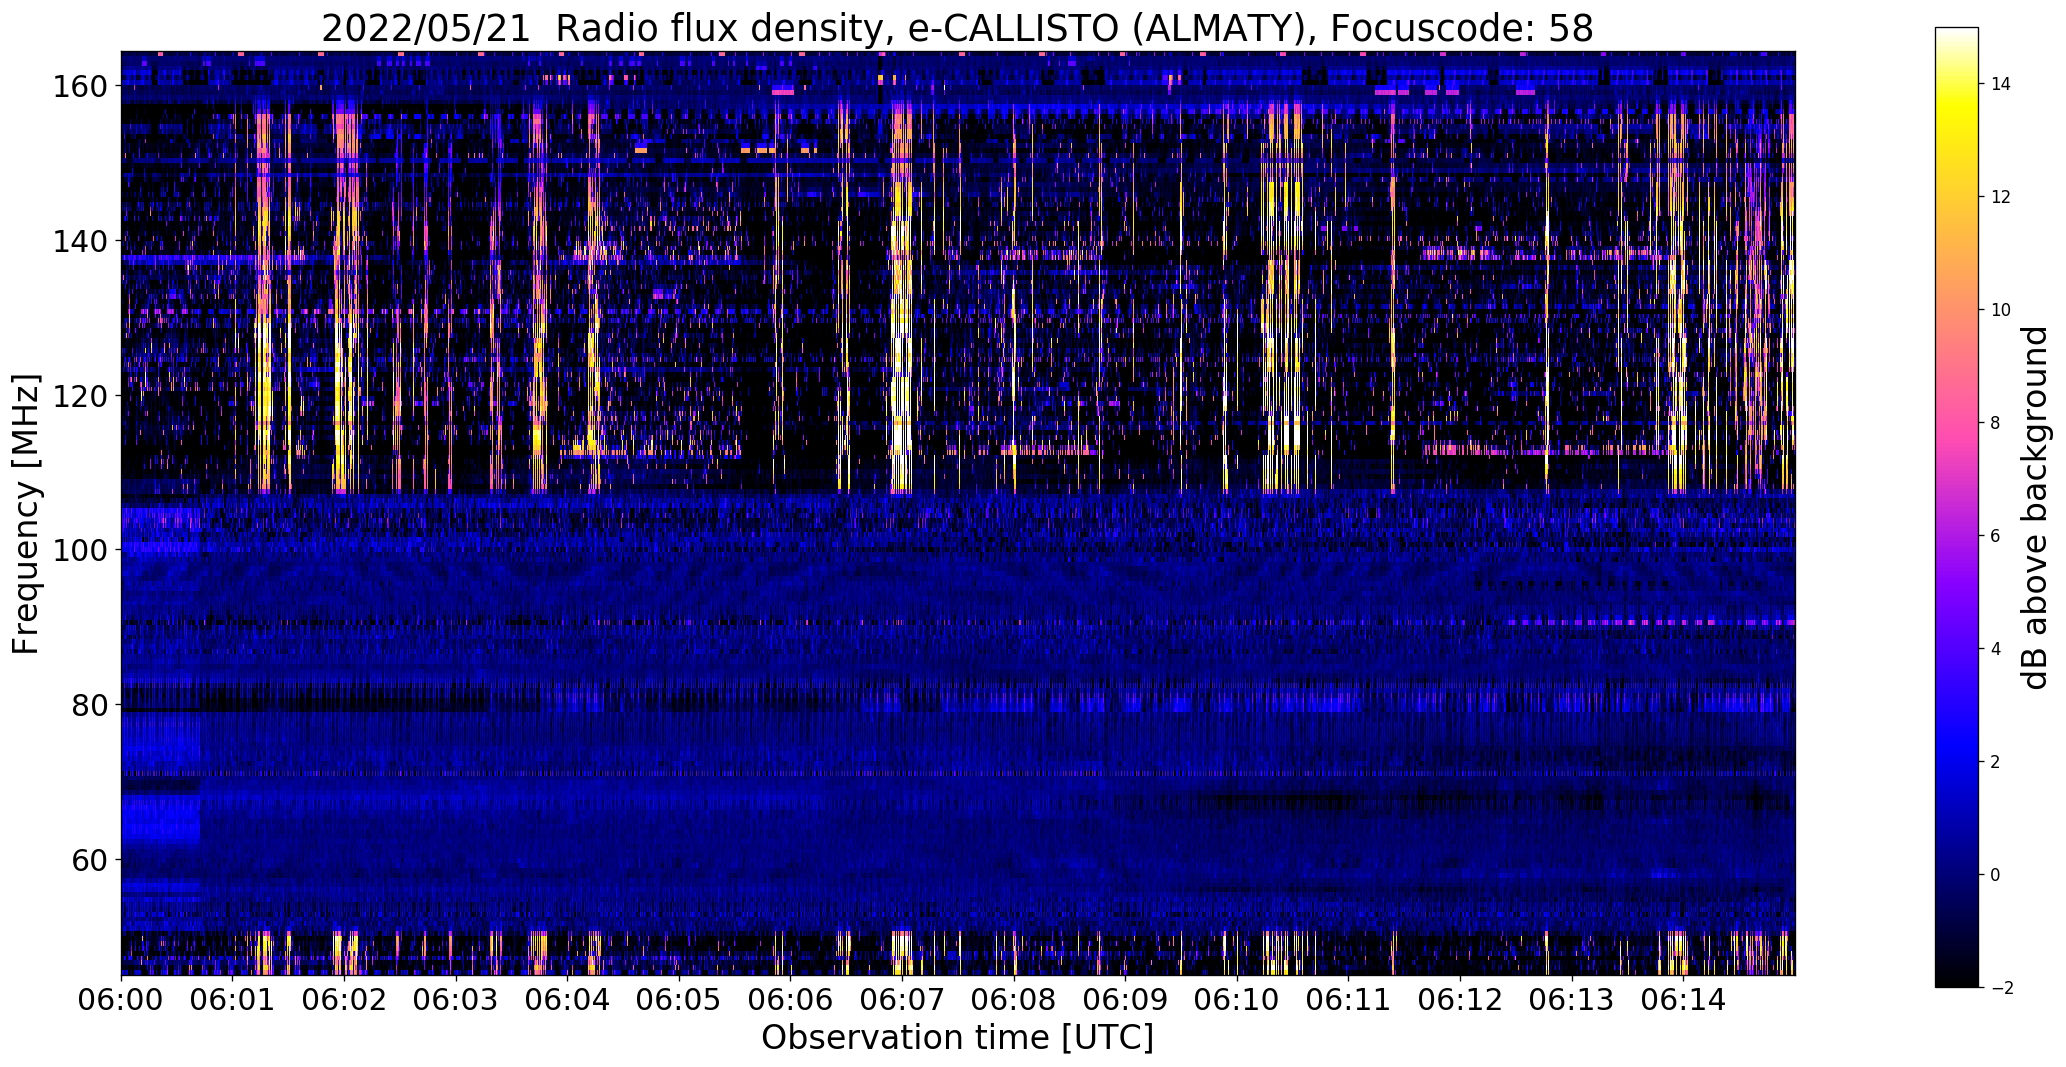The height and width of the screenshot is (1067, 2066).
Task: Click the colorbar tick value 6
Action: (1996, 536)
